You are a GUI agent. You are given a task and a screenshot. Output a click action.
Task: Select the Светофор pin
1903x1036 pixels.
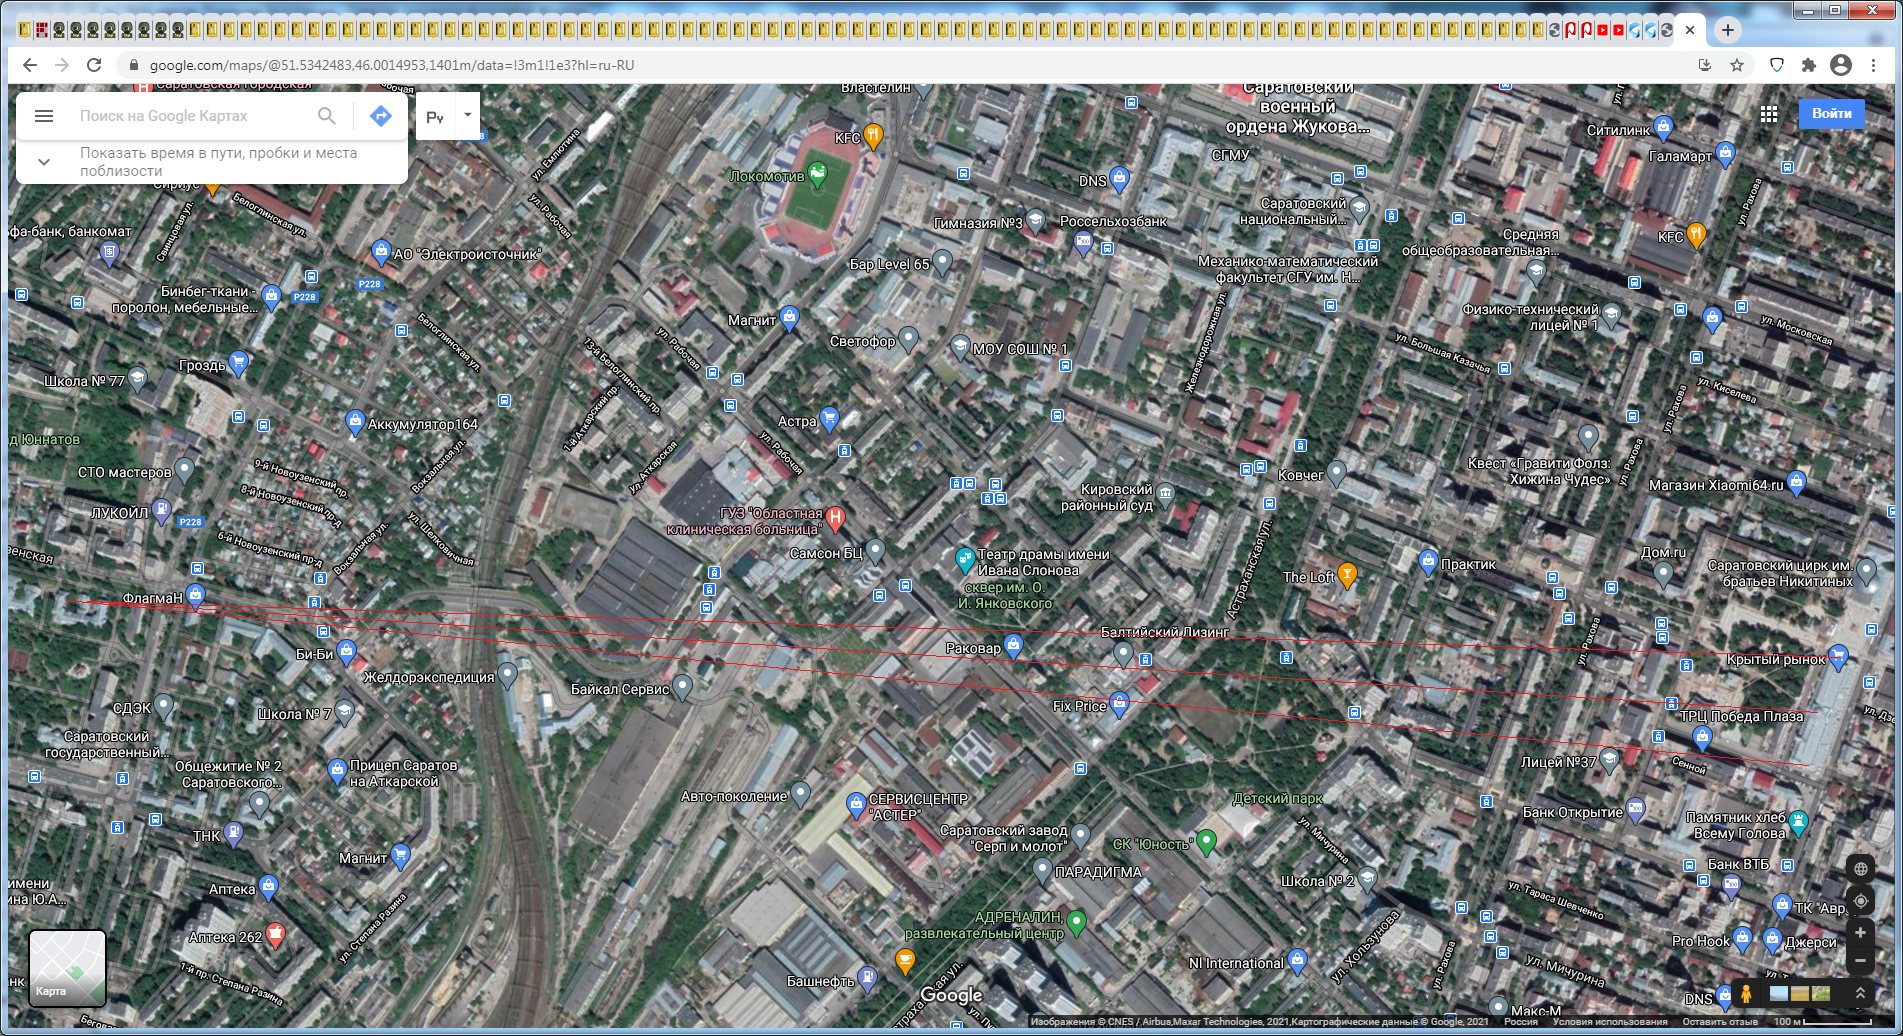908,339
